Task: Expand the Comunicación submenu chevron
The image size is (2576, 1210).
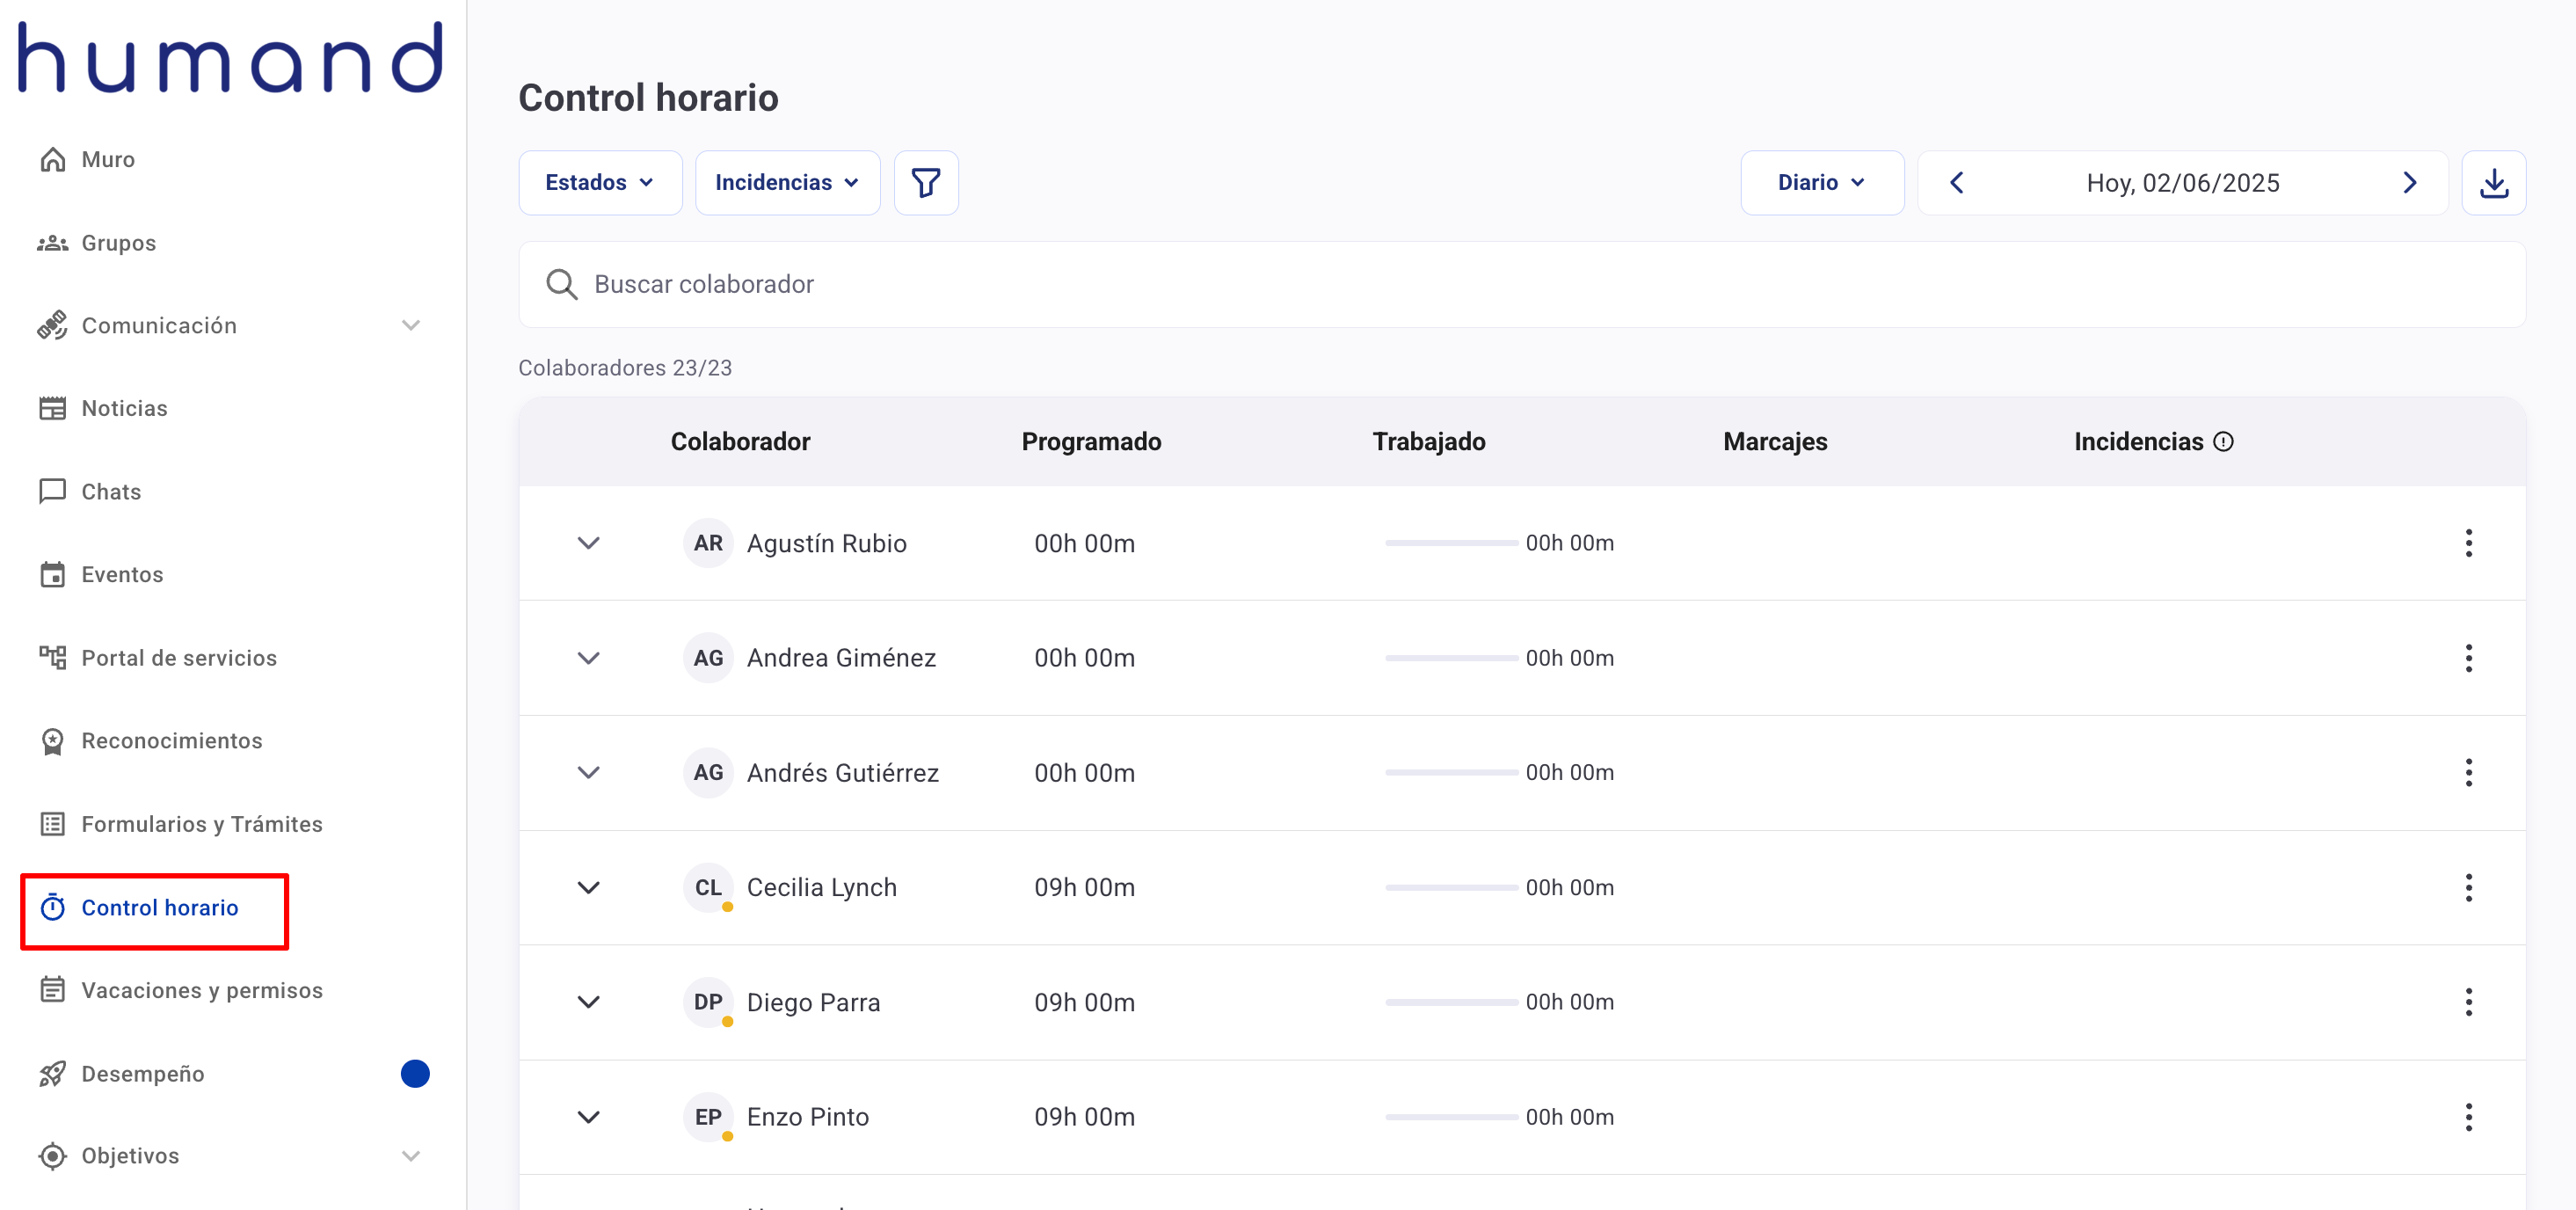Action: click(411, 325)
